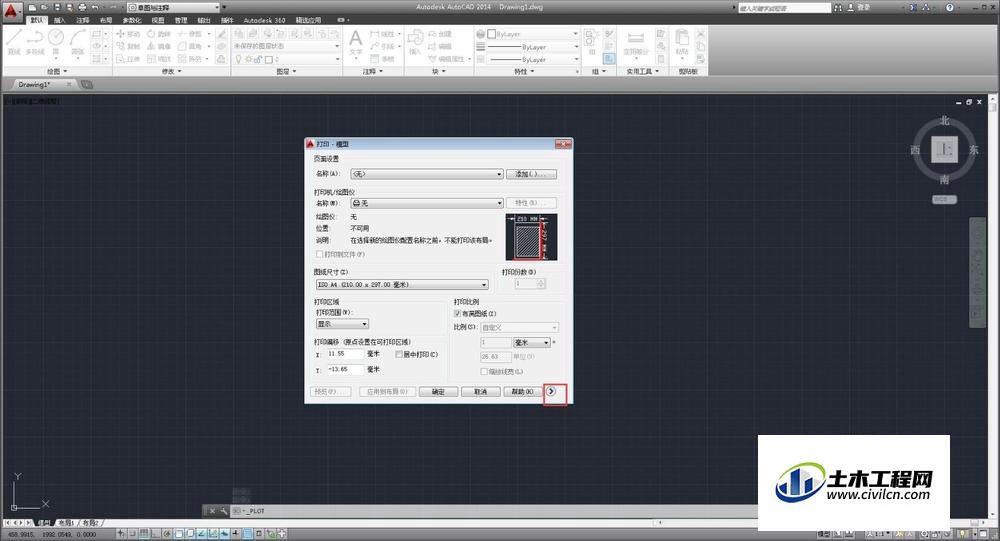The height and width of the screenshot is (541, 1000).
Task: Click the Y plot offset input field
Action: pyautogui.click(x=344, y=369)
